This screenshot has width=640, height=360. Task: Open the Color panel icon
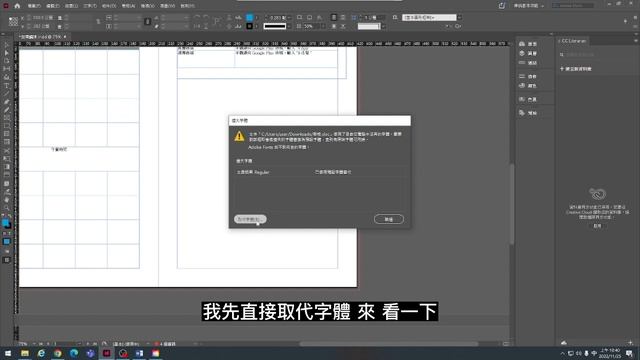point(522,86)
